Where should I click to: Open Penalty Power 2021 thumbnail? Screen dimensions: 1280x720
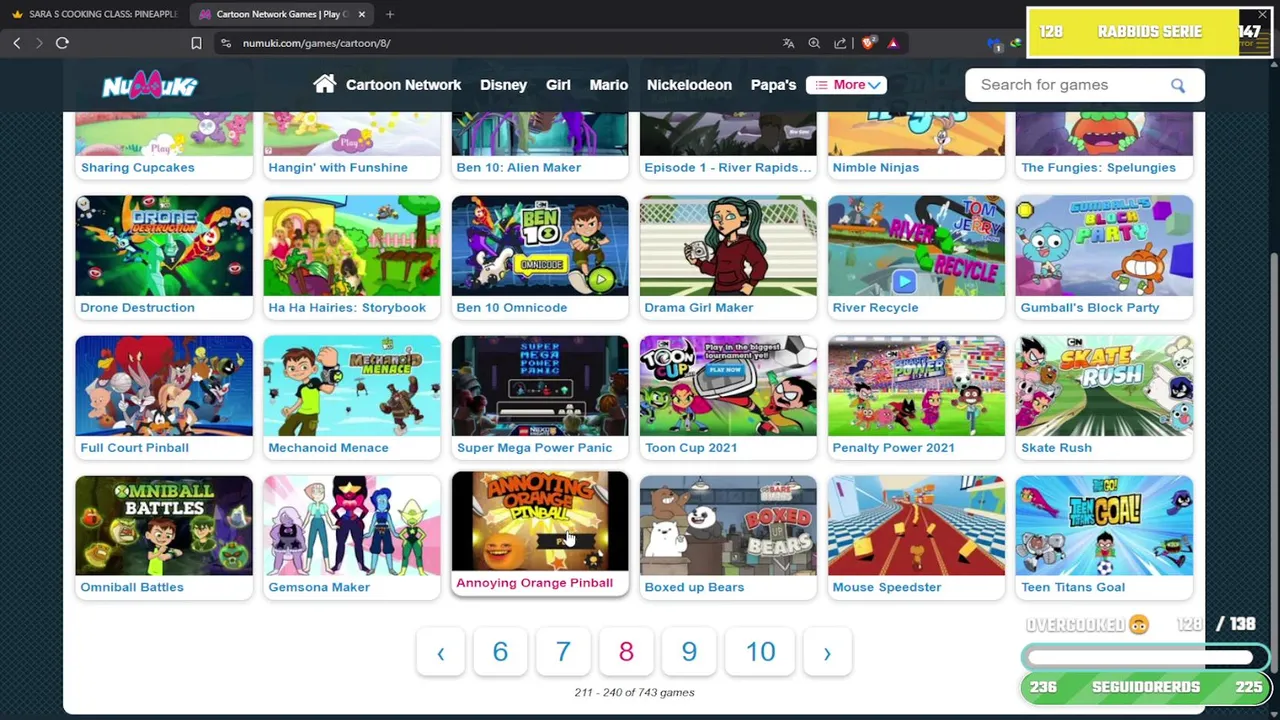916,386
